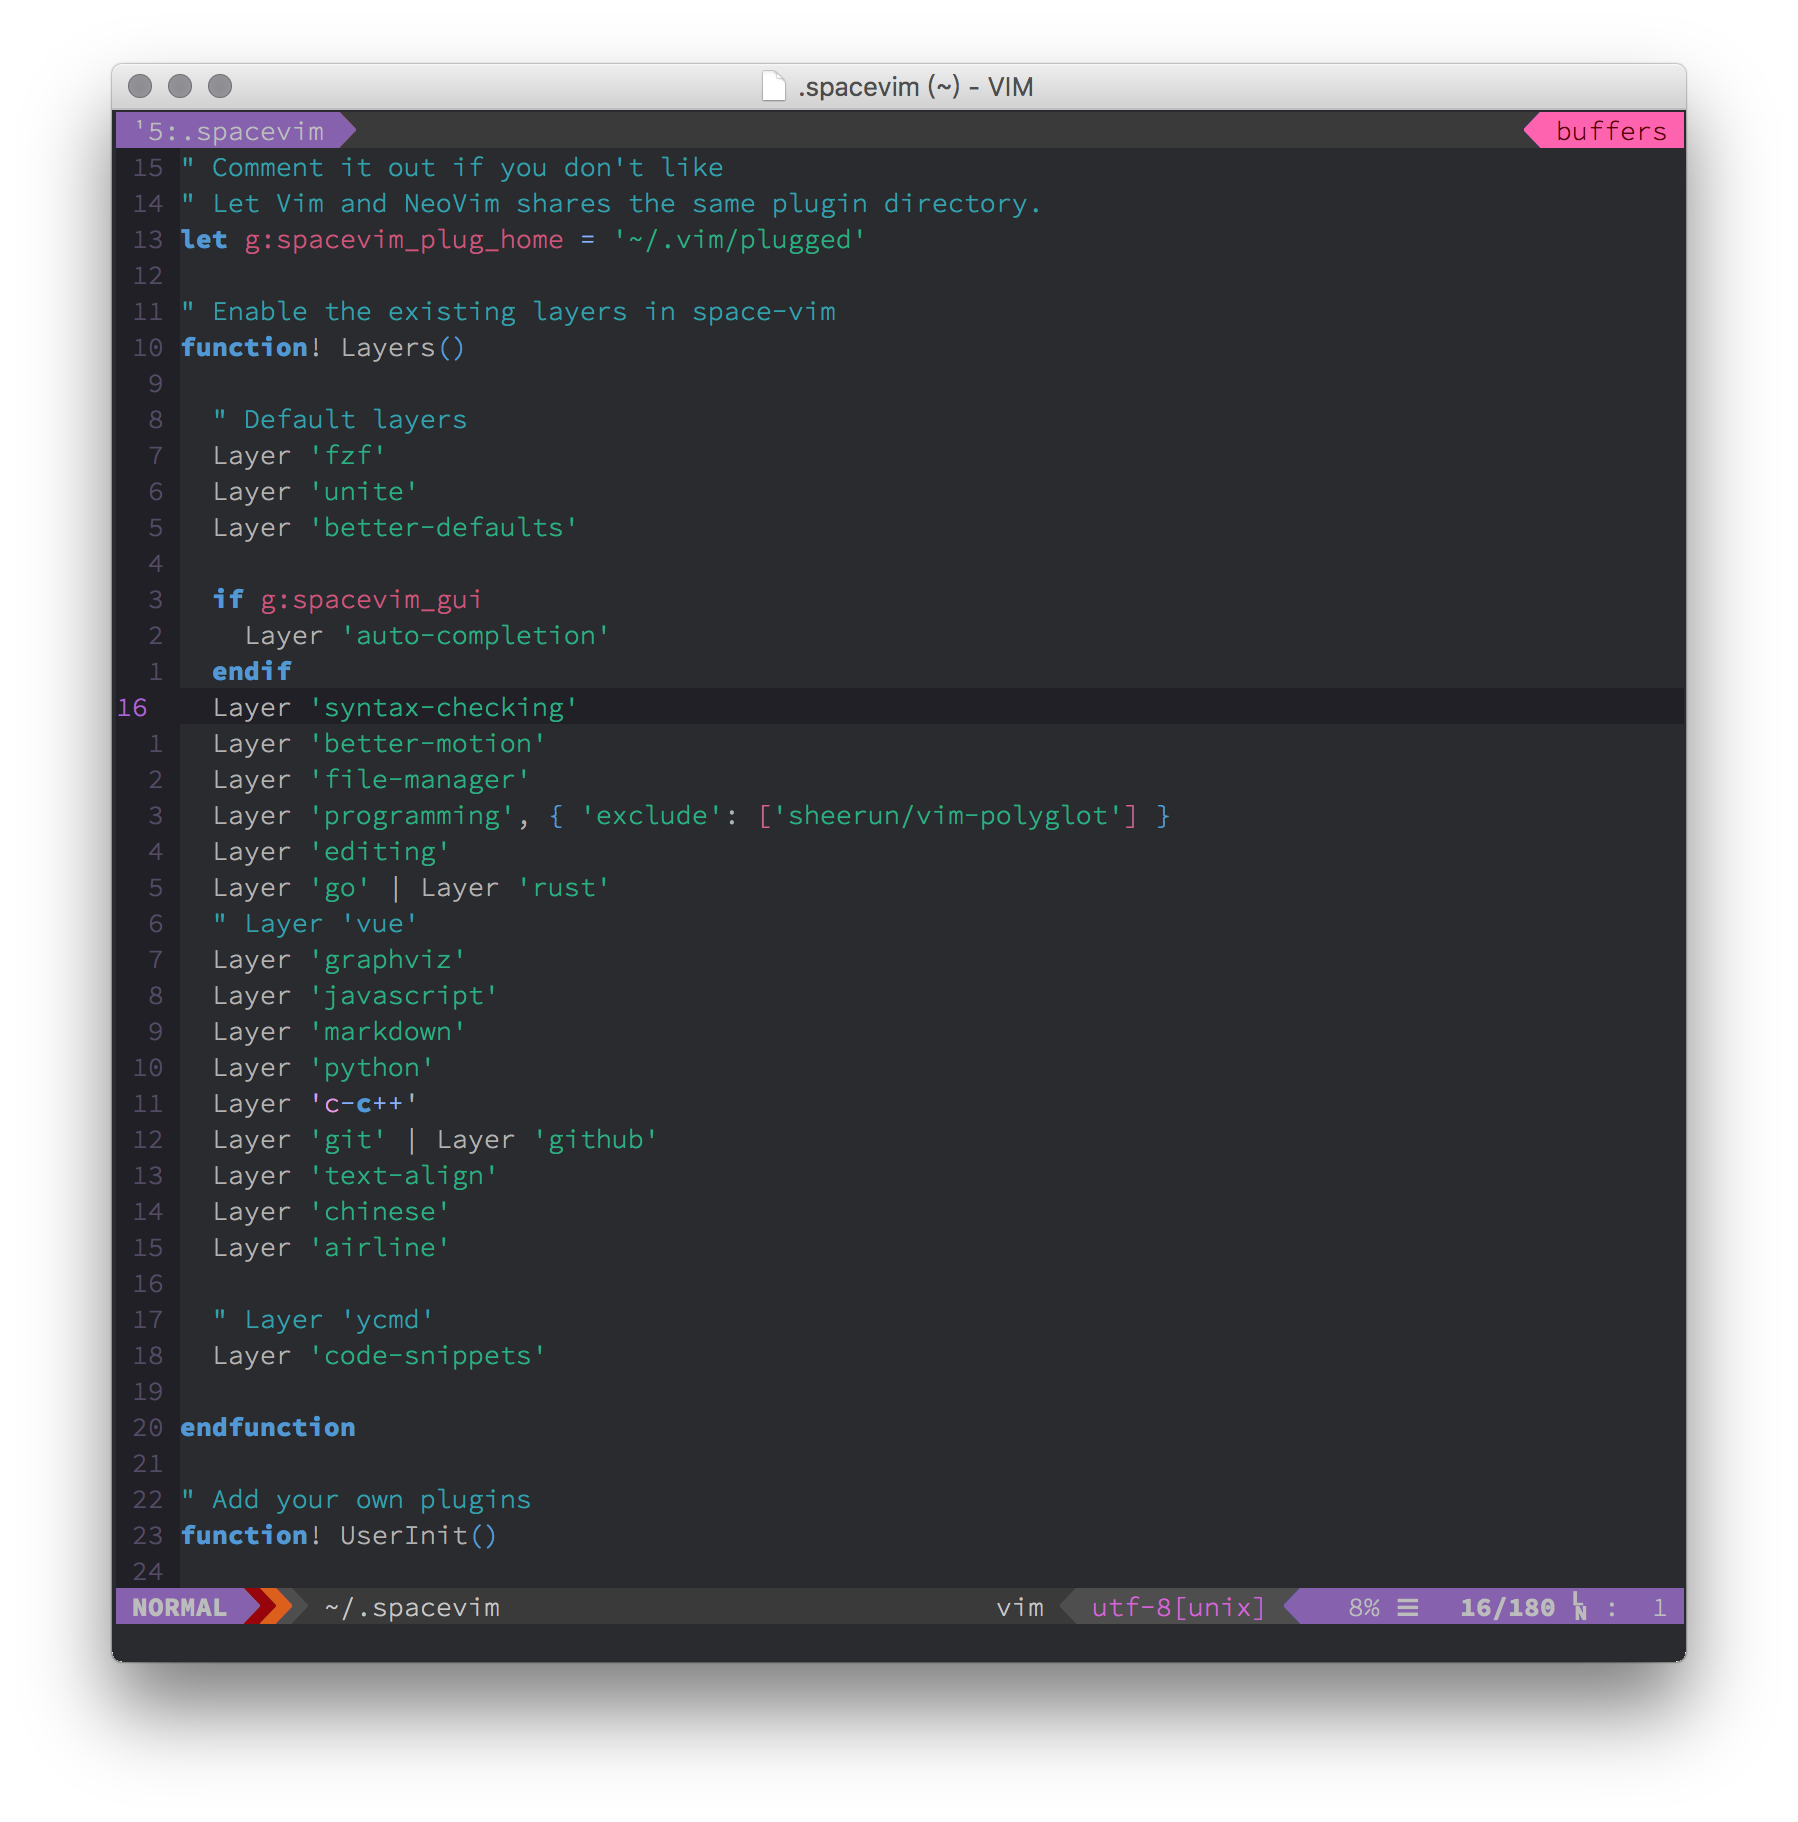Click the 'buffers' label in the tabline
Screen dimensions: 1798x1822
[x=1611, y=131]
